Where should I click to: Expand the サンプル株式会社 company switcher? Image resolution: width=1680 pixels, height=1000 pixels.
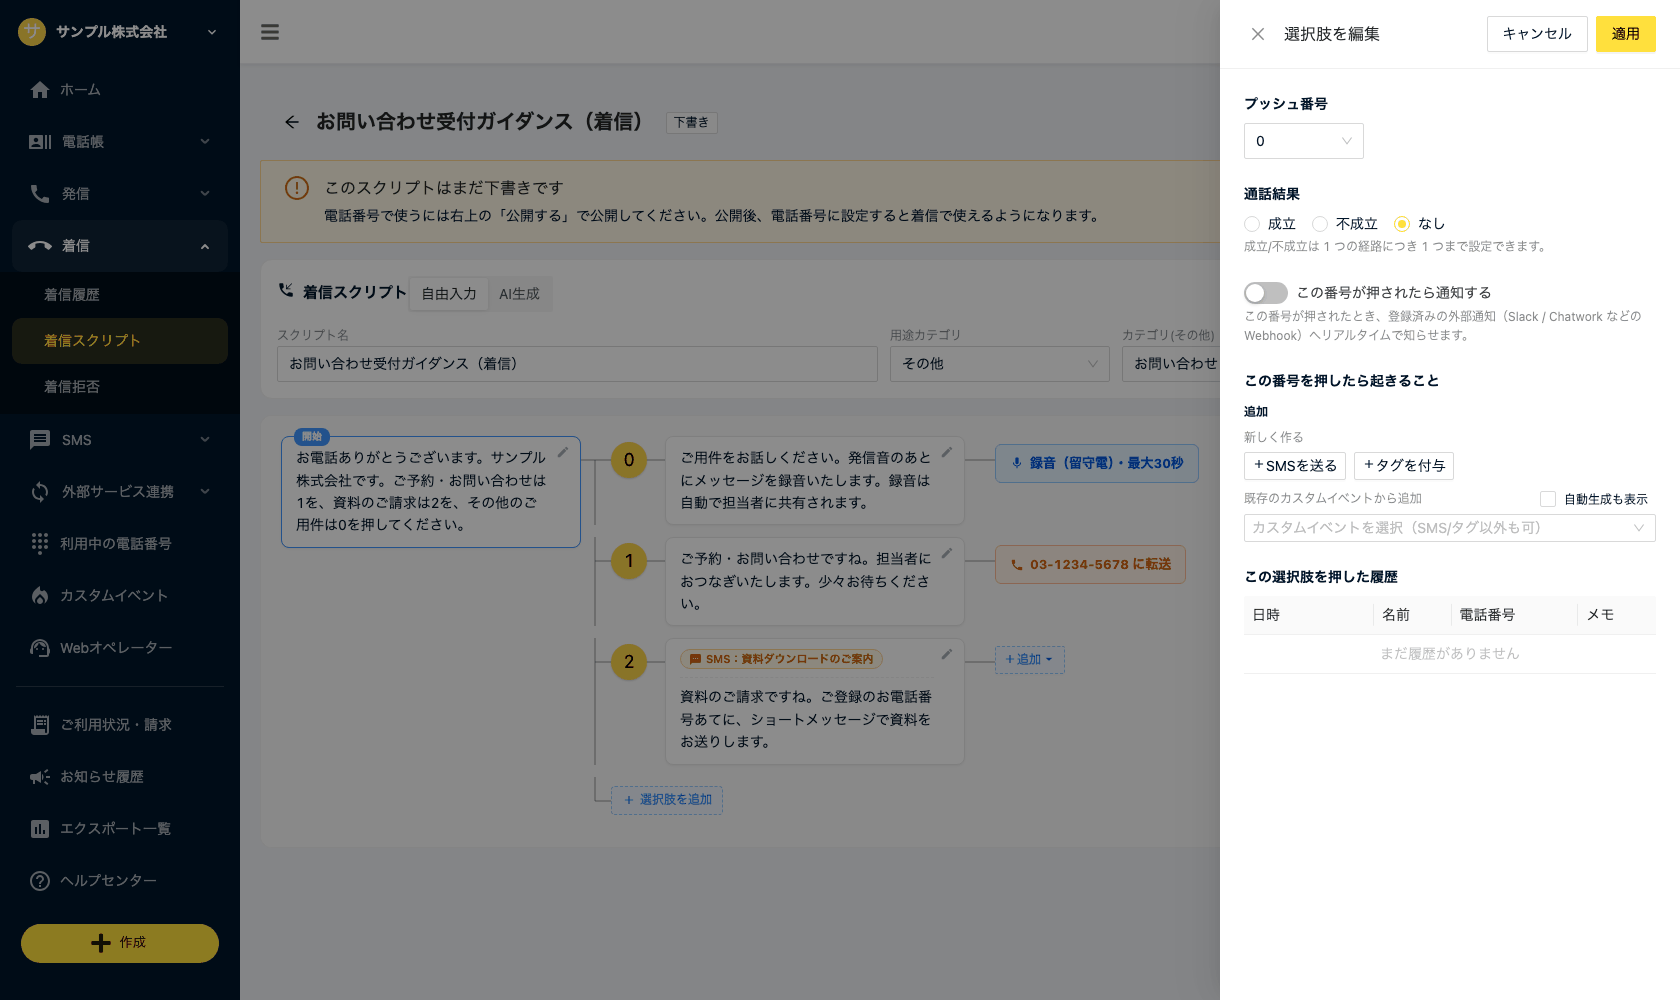(x=212, y=32)
